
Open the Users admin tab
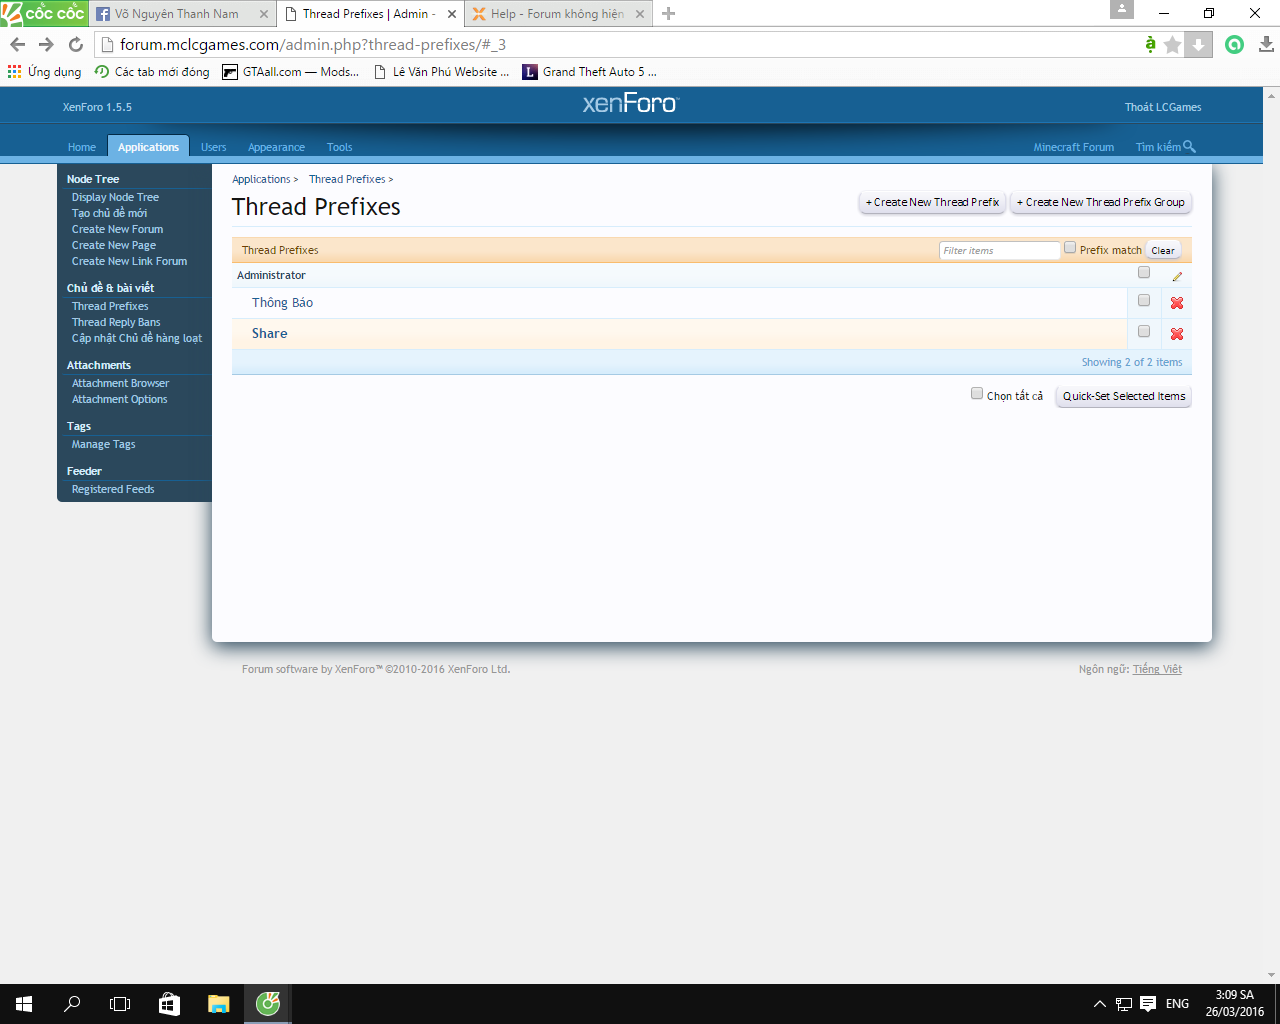[x=213, y=147]
